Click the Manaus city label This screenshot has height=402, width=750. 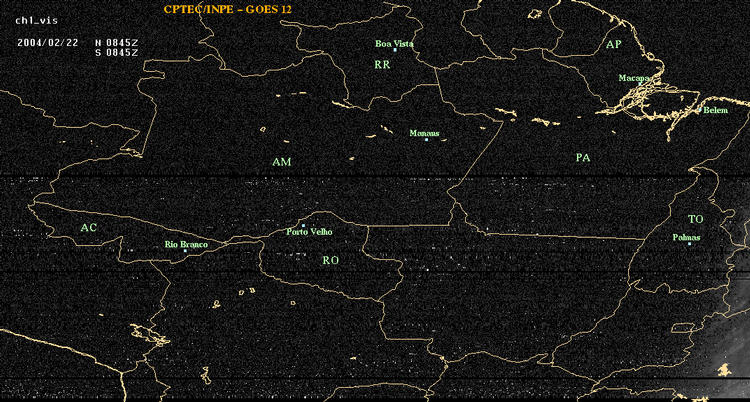pyautogui.click(x=424, y=134)
